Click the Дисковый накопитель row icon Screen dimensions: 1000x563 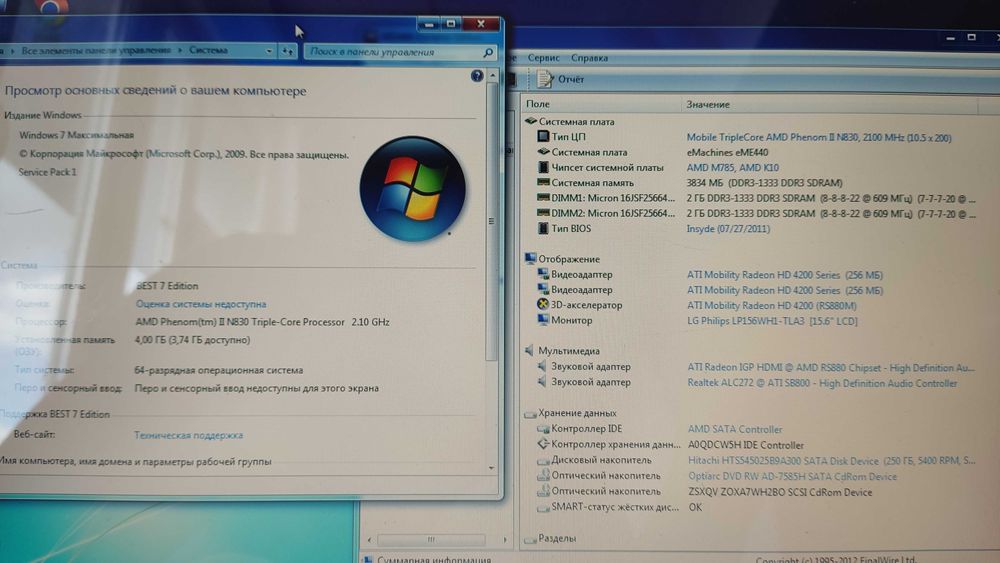pos(543,460)
